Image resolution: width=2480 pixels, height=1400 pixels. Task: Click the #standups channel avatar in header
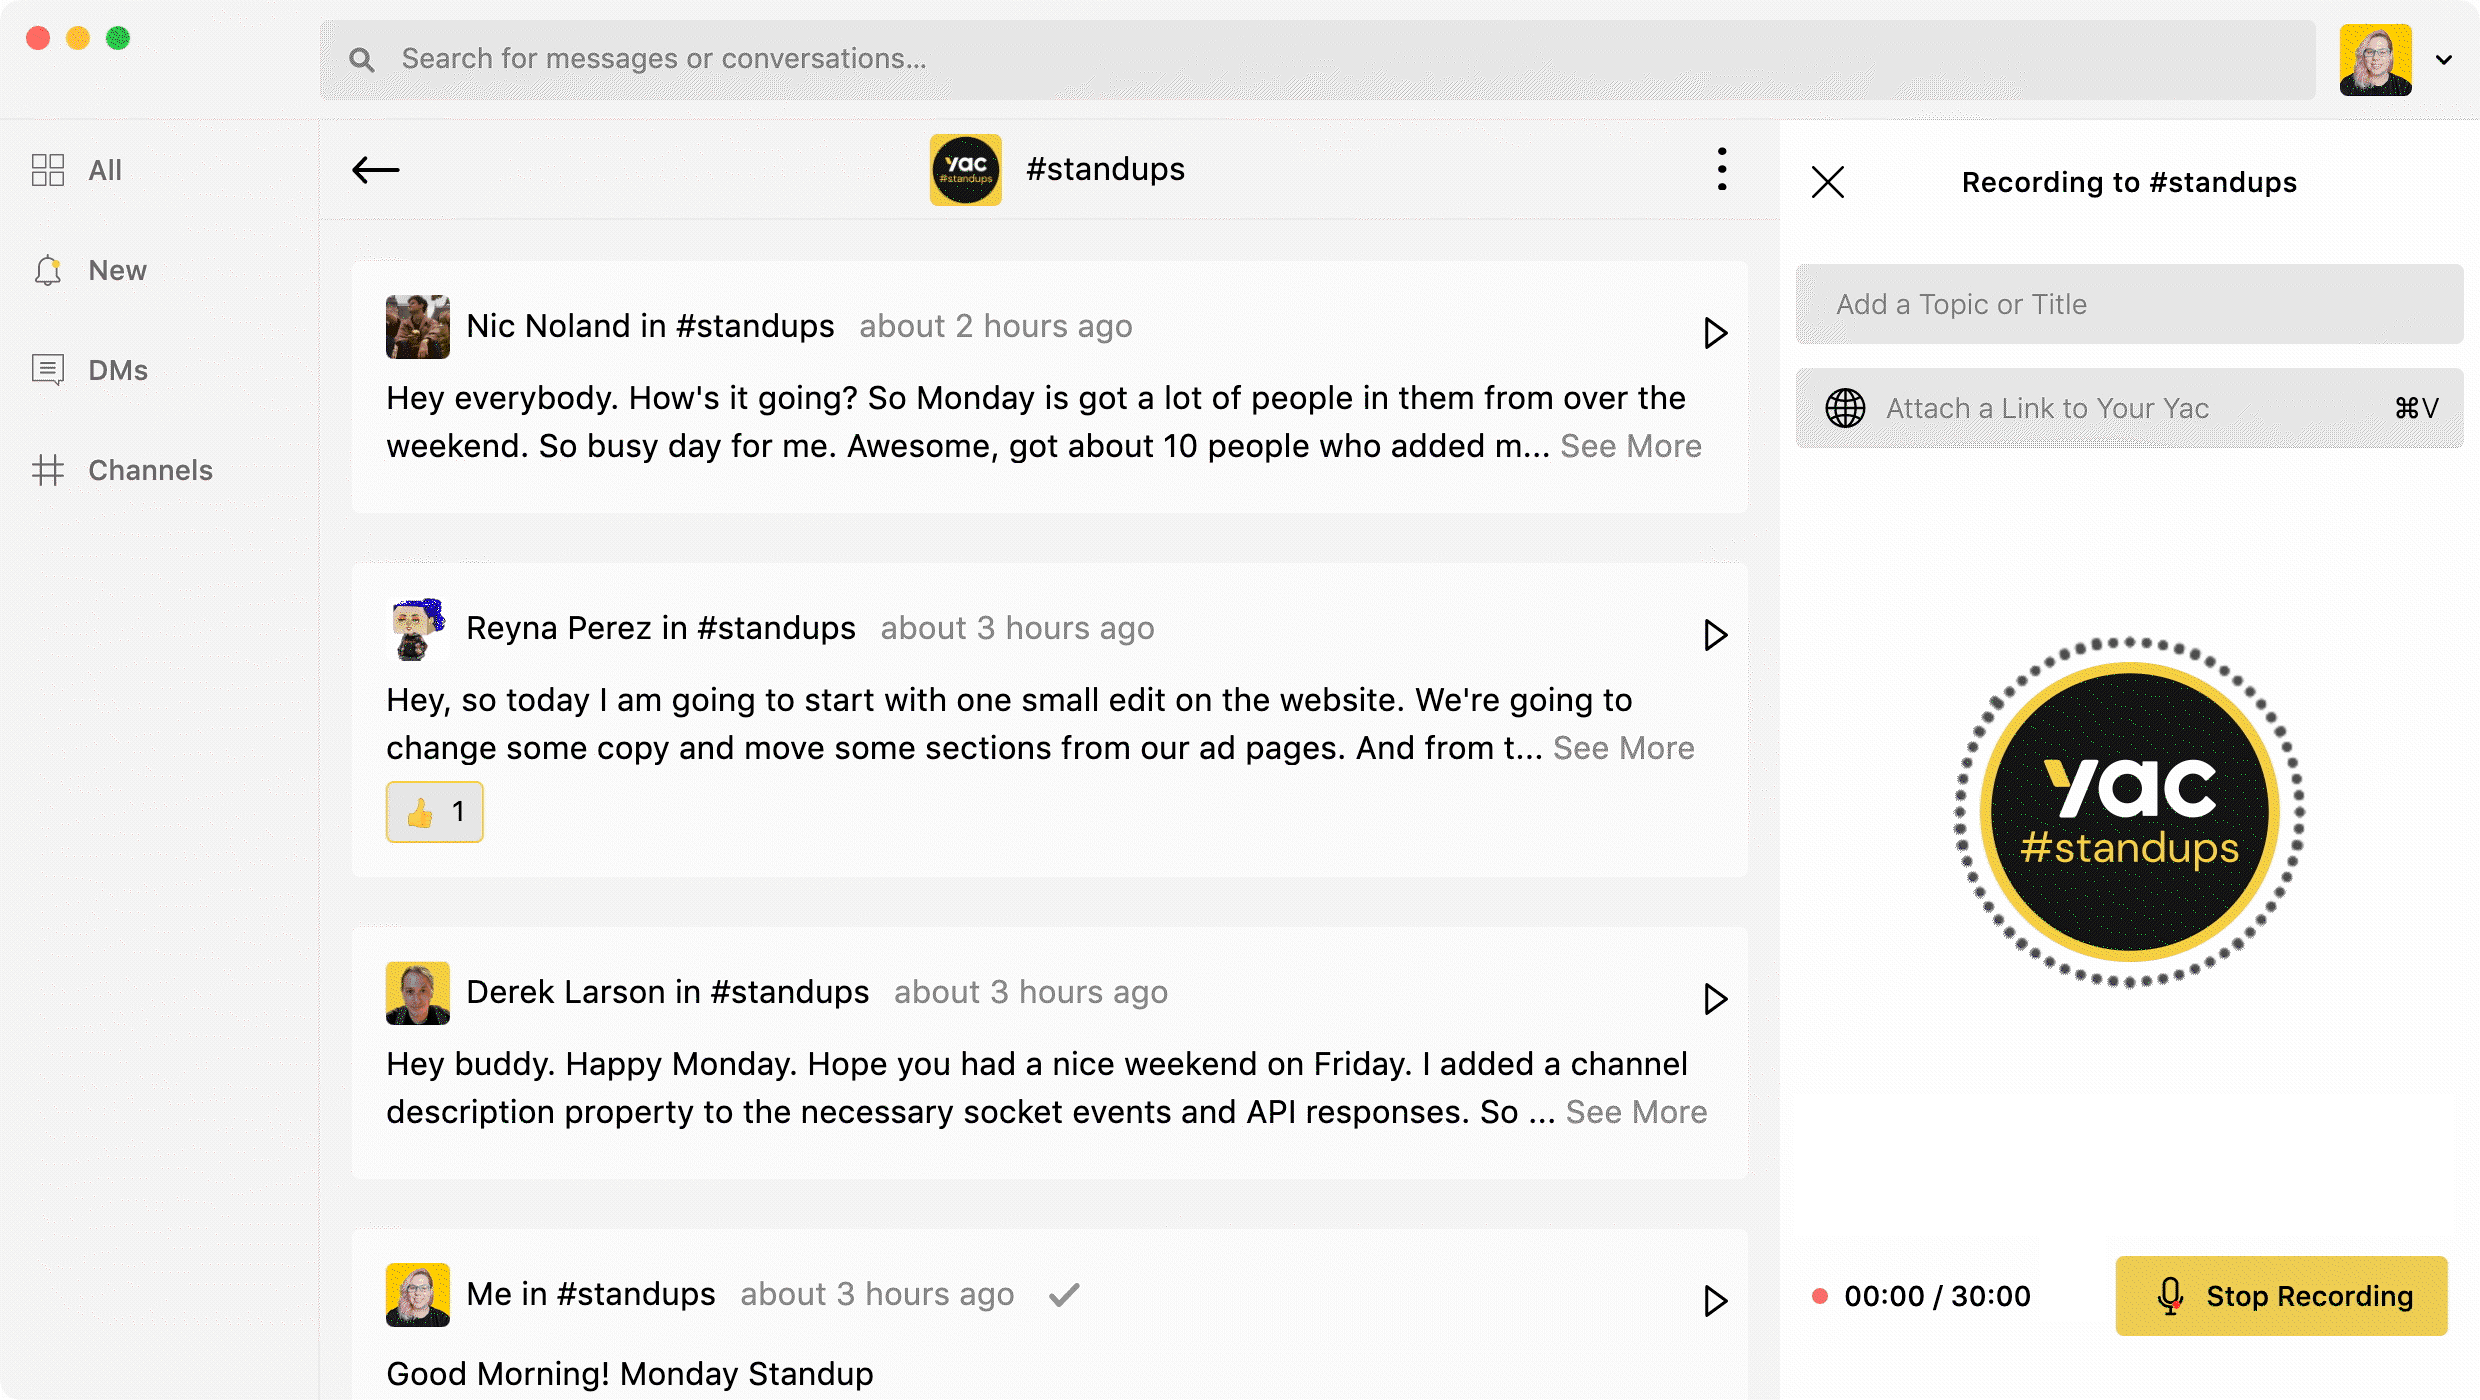(965, 169)
